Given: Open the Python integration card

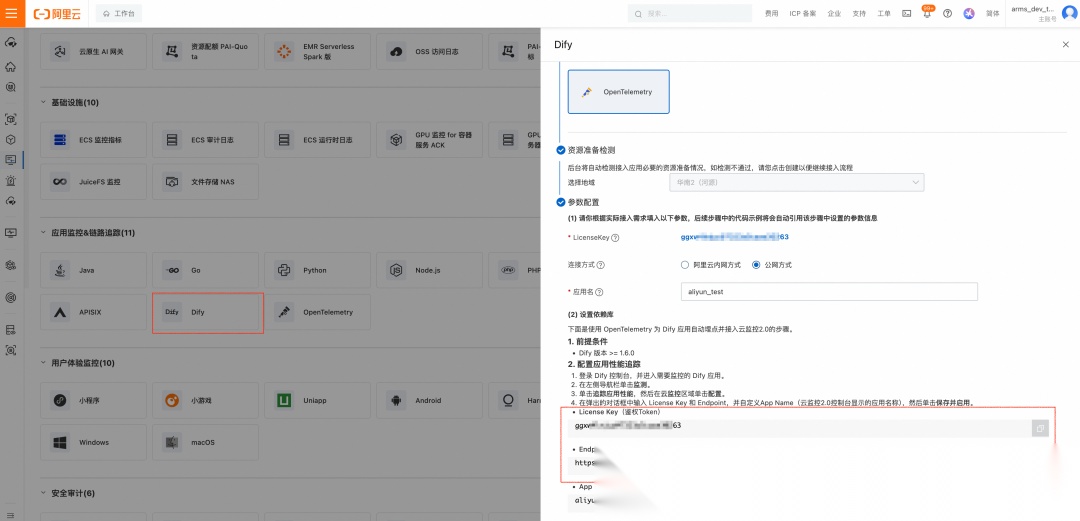Looking at the screenshot, I should pyautogui.click(x=317, y=270).
